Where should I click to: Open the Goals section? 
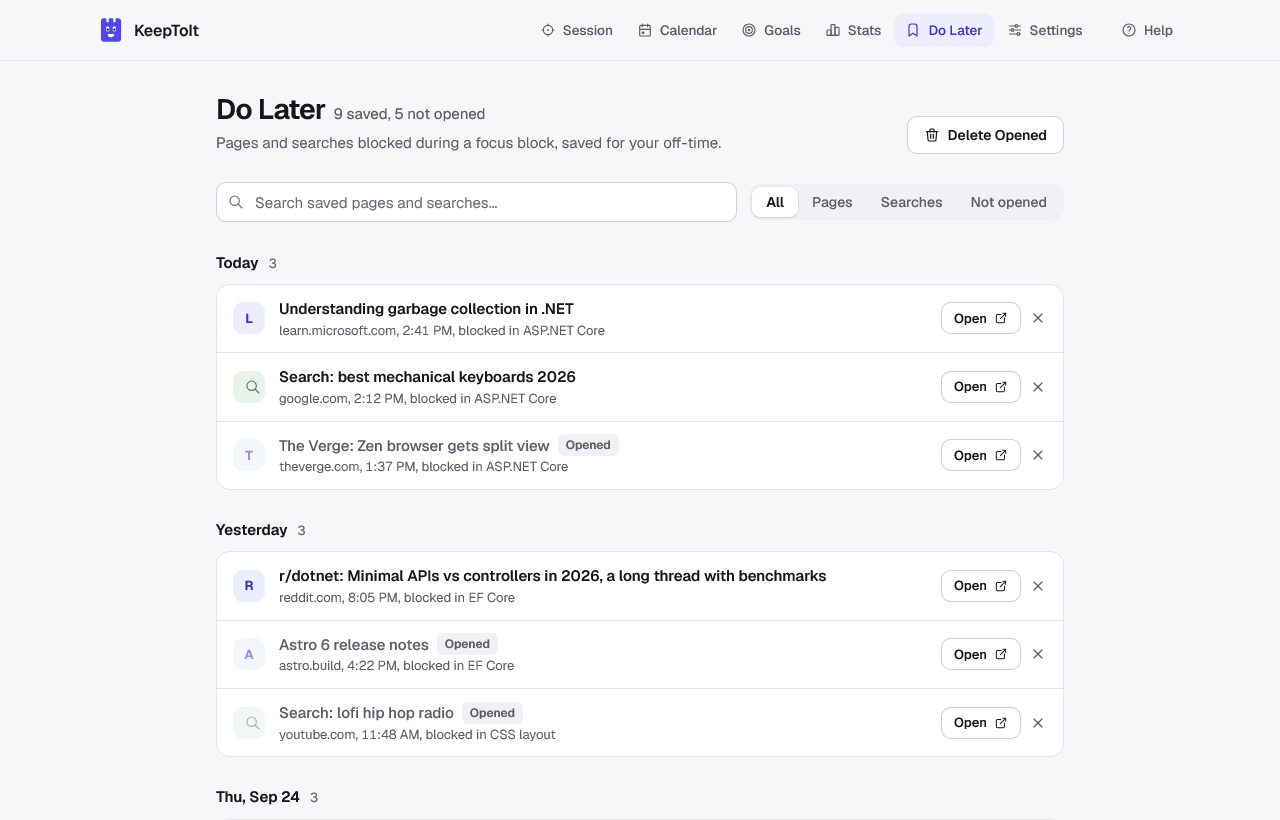pos(771,30)
